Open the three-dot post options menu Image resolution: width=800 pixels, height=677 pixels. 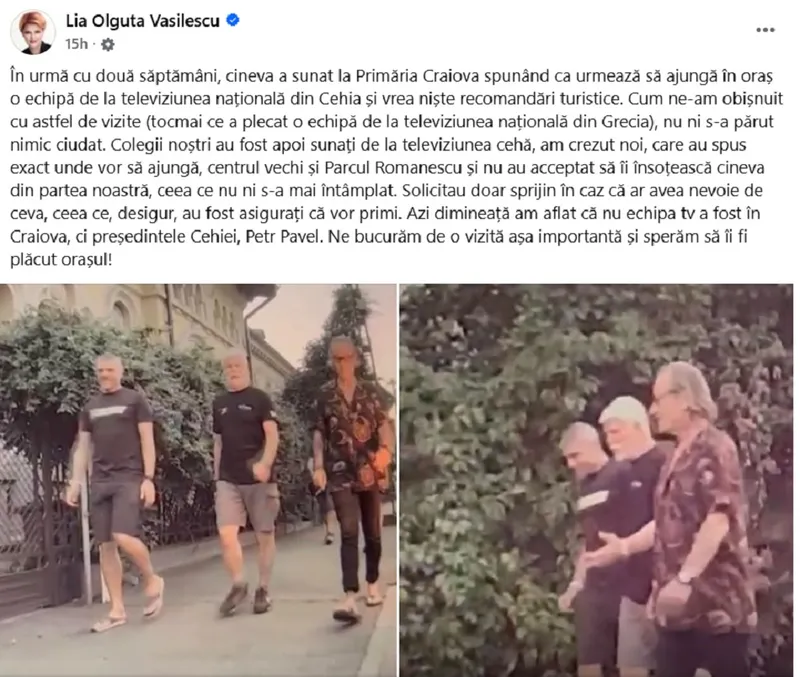(765, 30)
